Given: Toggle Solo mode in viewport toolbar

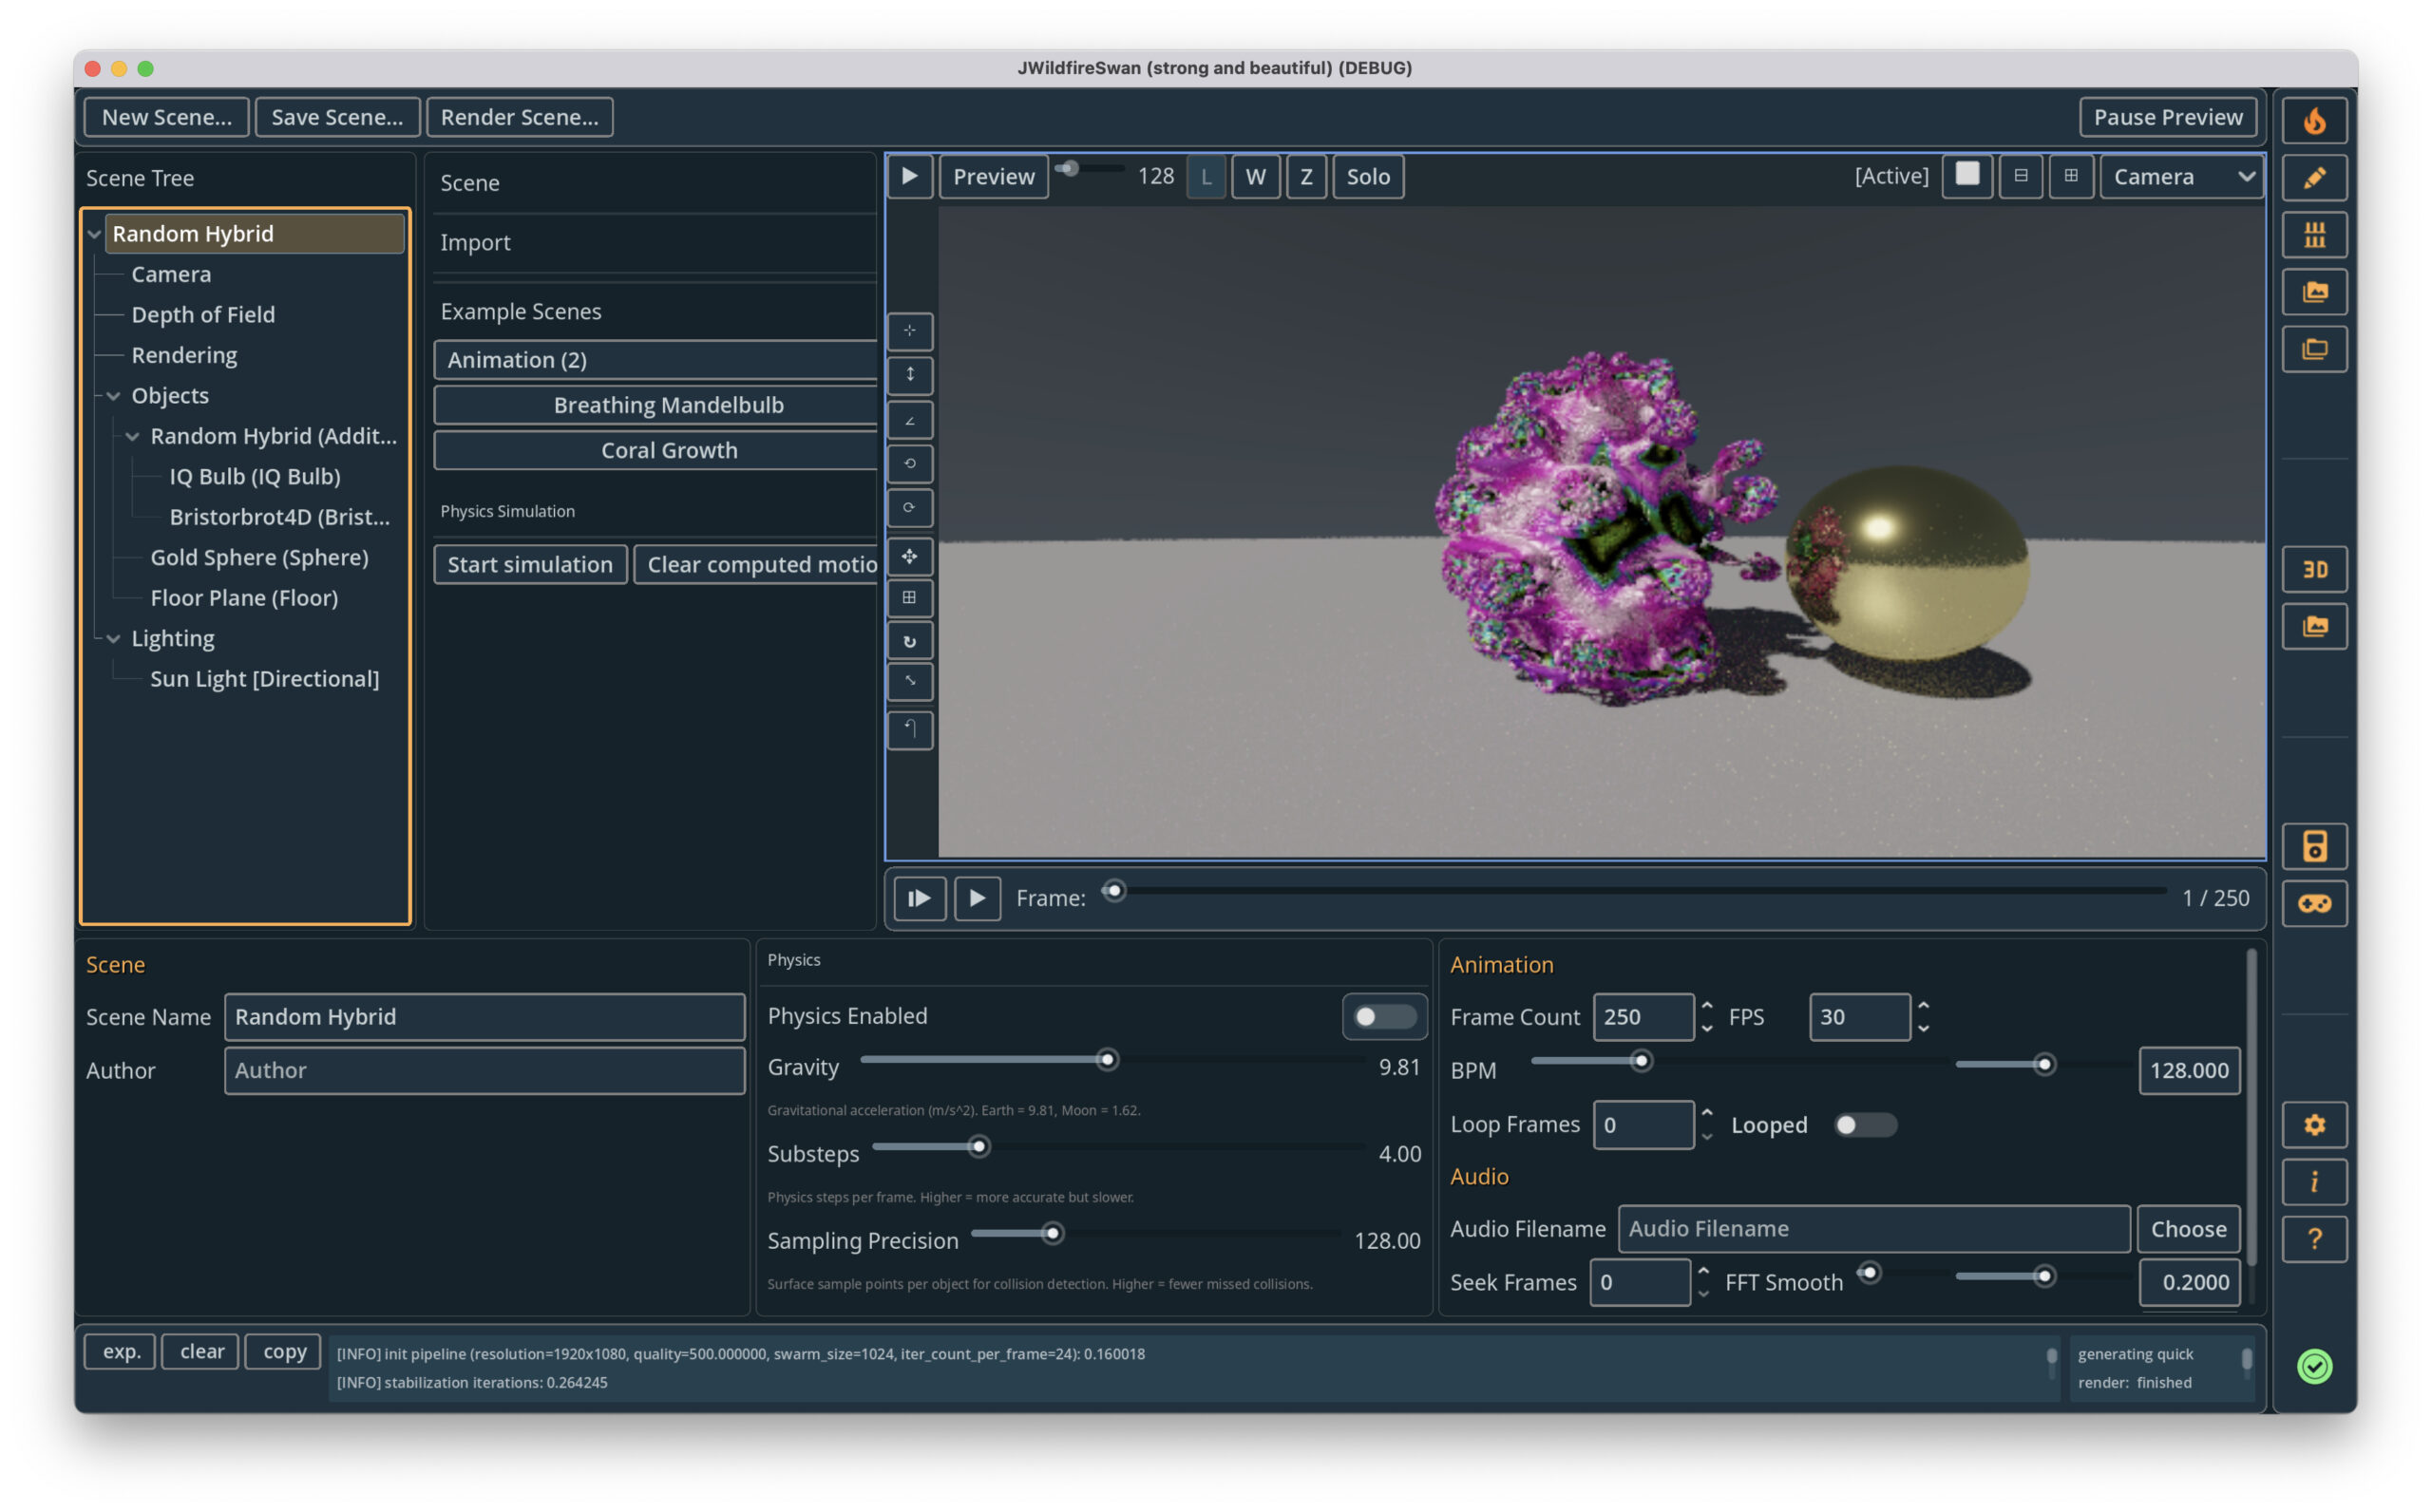Looking at the screenshot, I should (1368, 176).
